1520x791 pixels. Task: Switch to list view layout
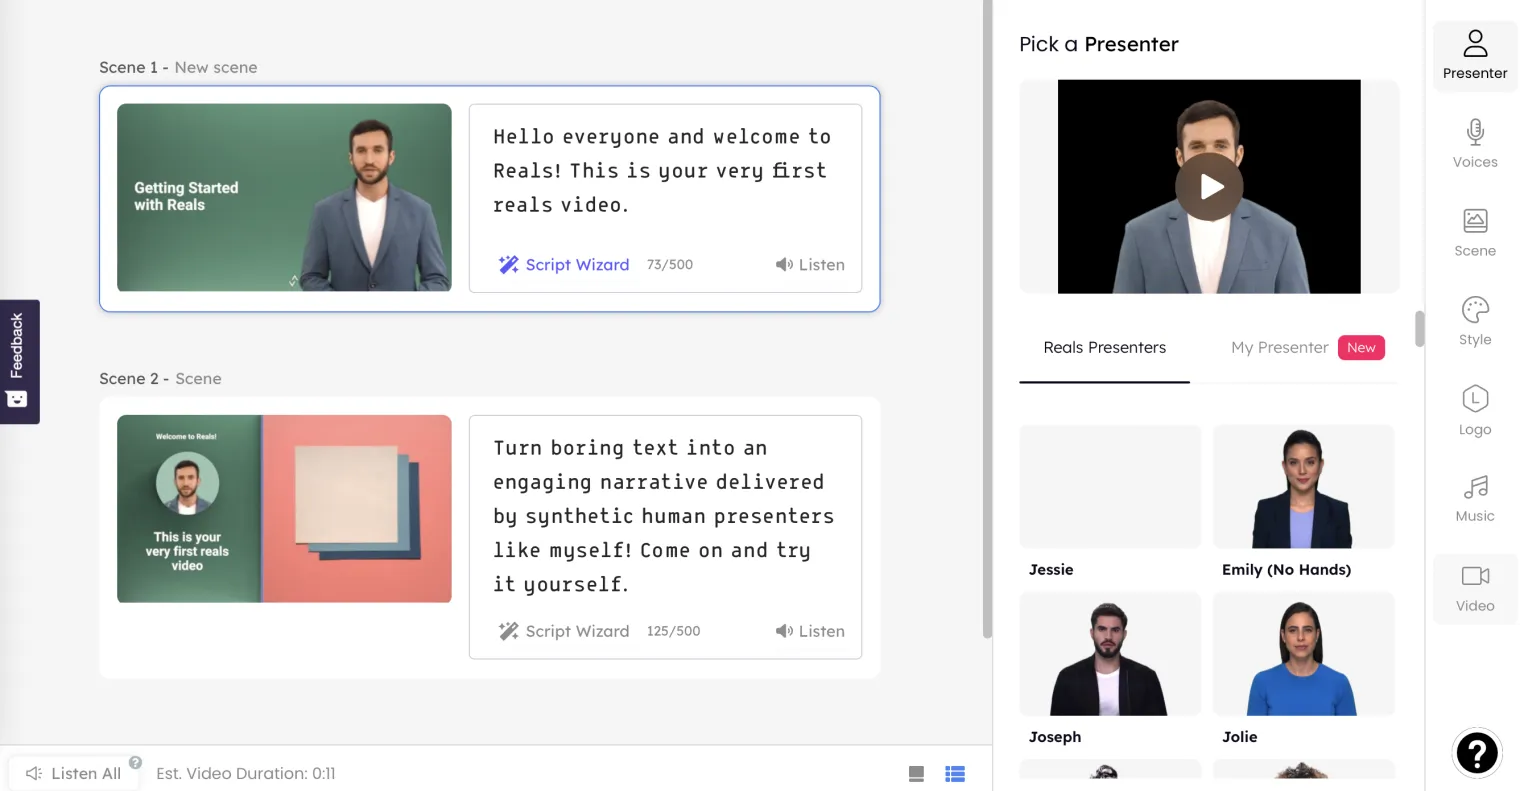click(955, 774)
